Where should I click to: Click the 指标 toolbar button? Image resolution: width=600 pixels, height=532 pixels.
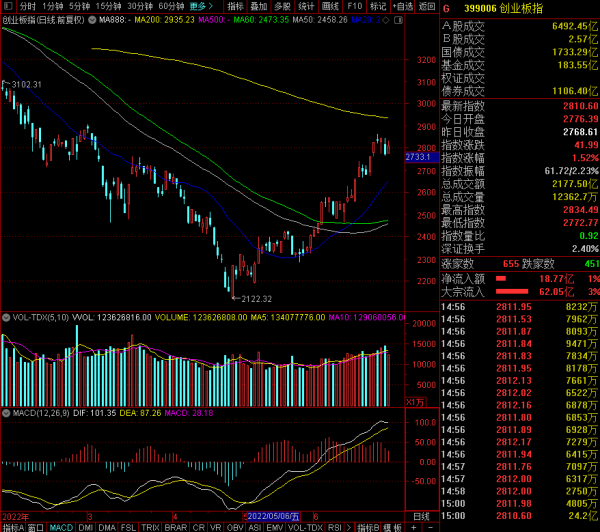[x=234, y=6]
